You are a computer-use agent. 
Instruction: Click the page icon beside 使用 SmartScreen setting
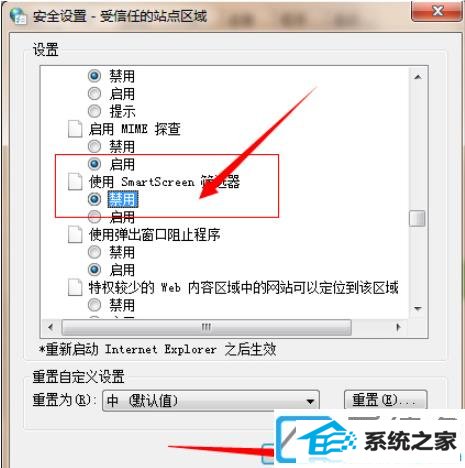[x=75, y=182]
